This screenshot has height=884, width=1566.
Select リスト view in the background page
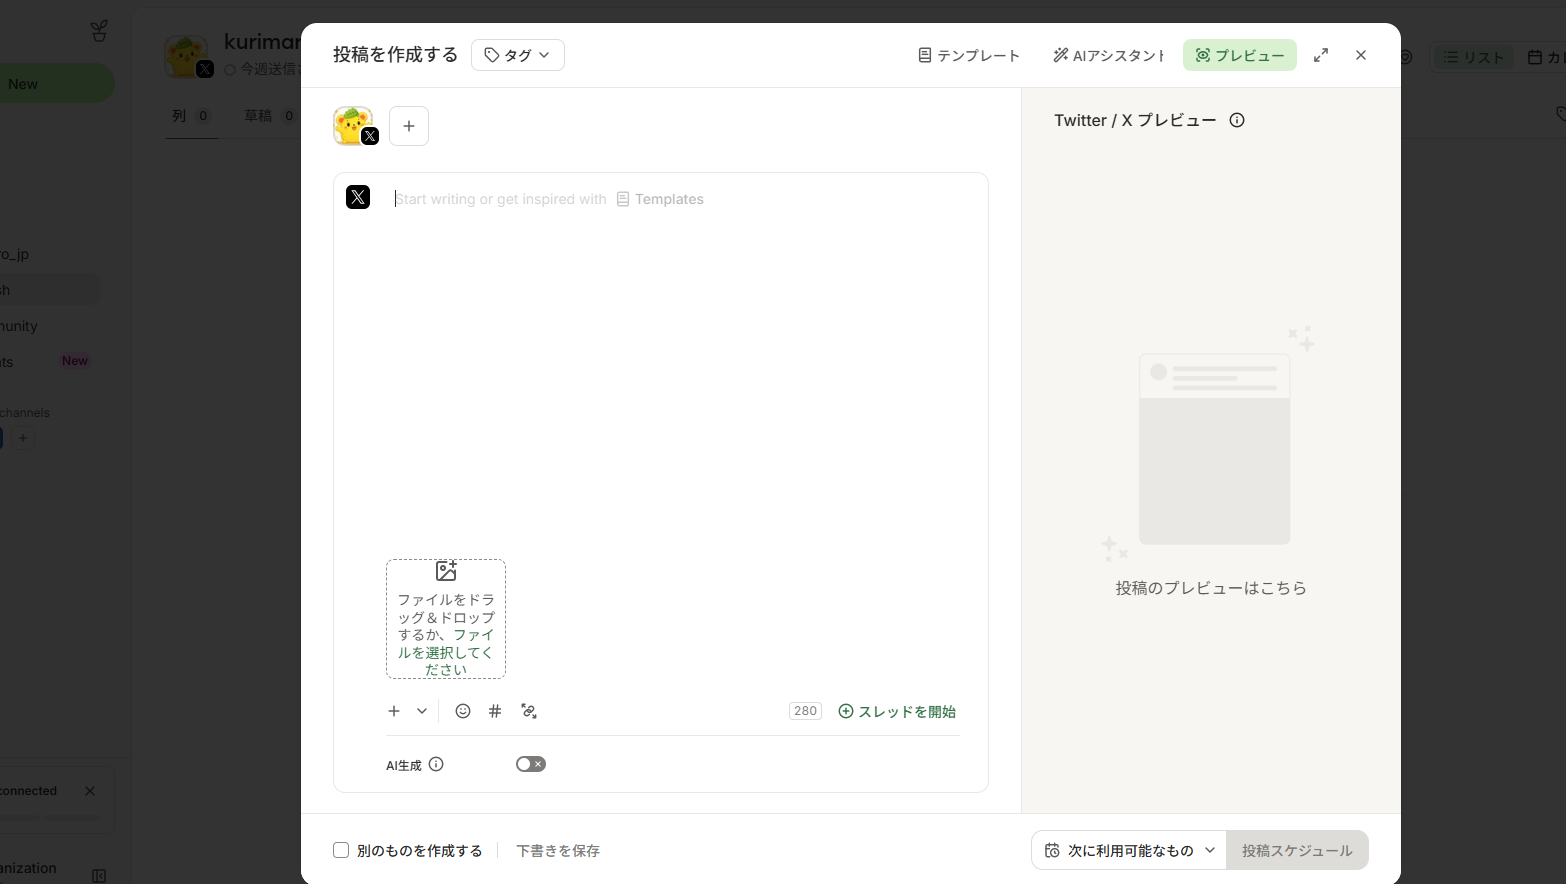coord(1474,57)
